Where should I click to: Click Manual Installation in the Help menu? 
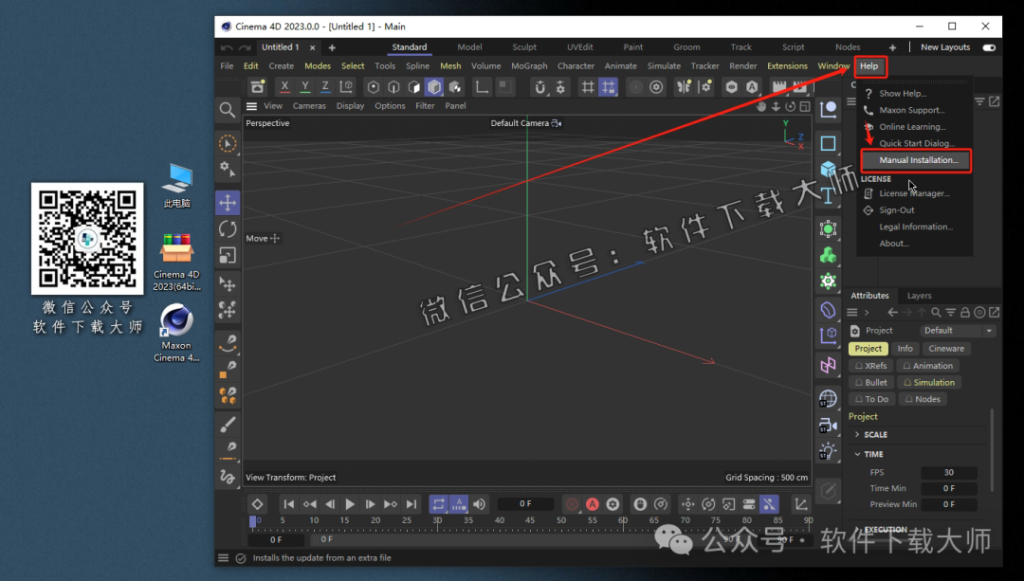click(x=916, y=160)
